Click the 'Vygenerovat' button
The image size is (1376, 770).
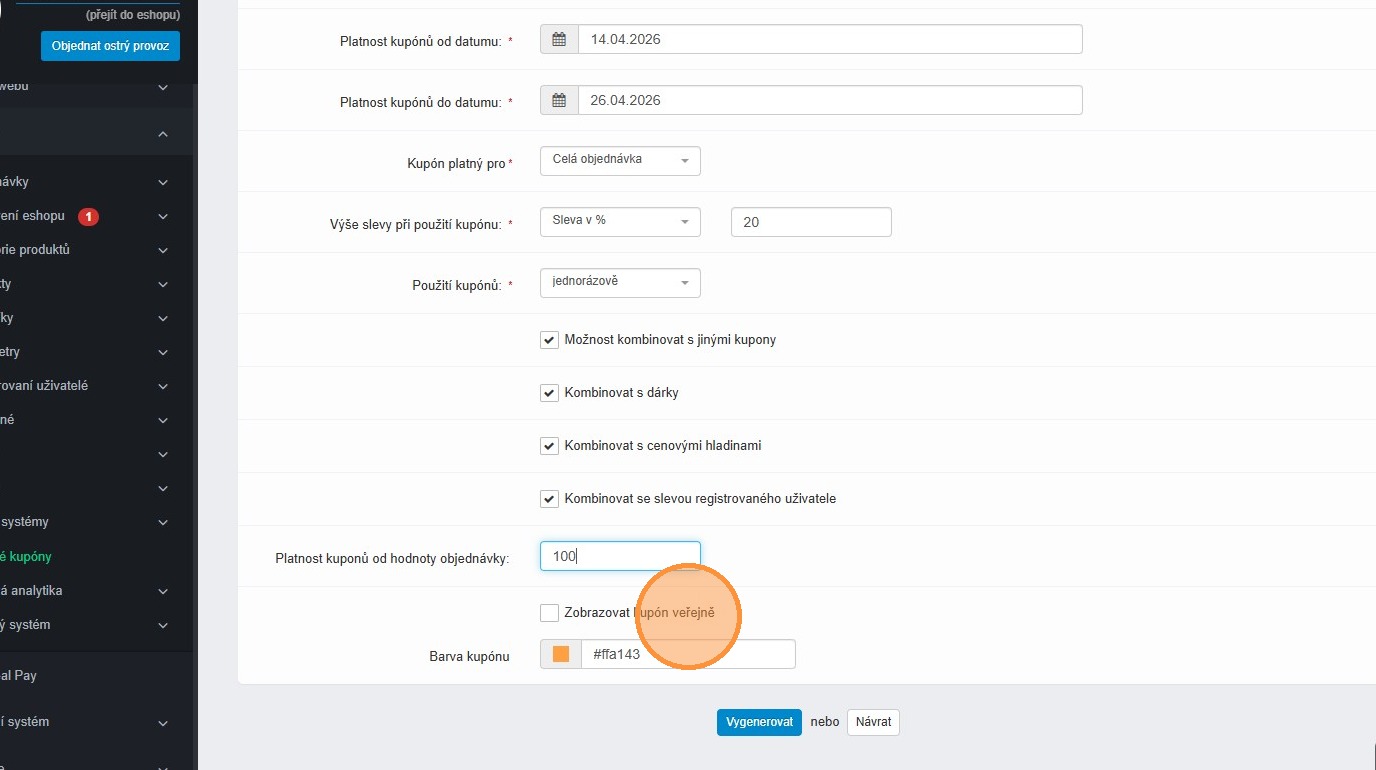click(759, 722)
